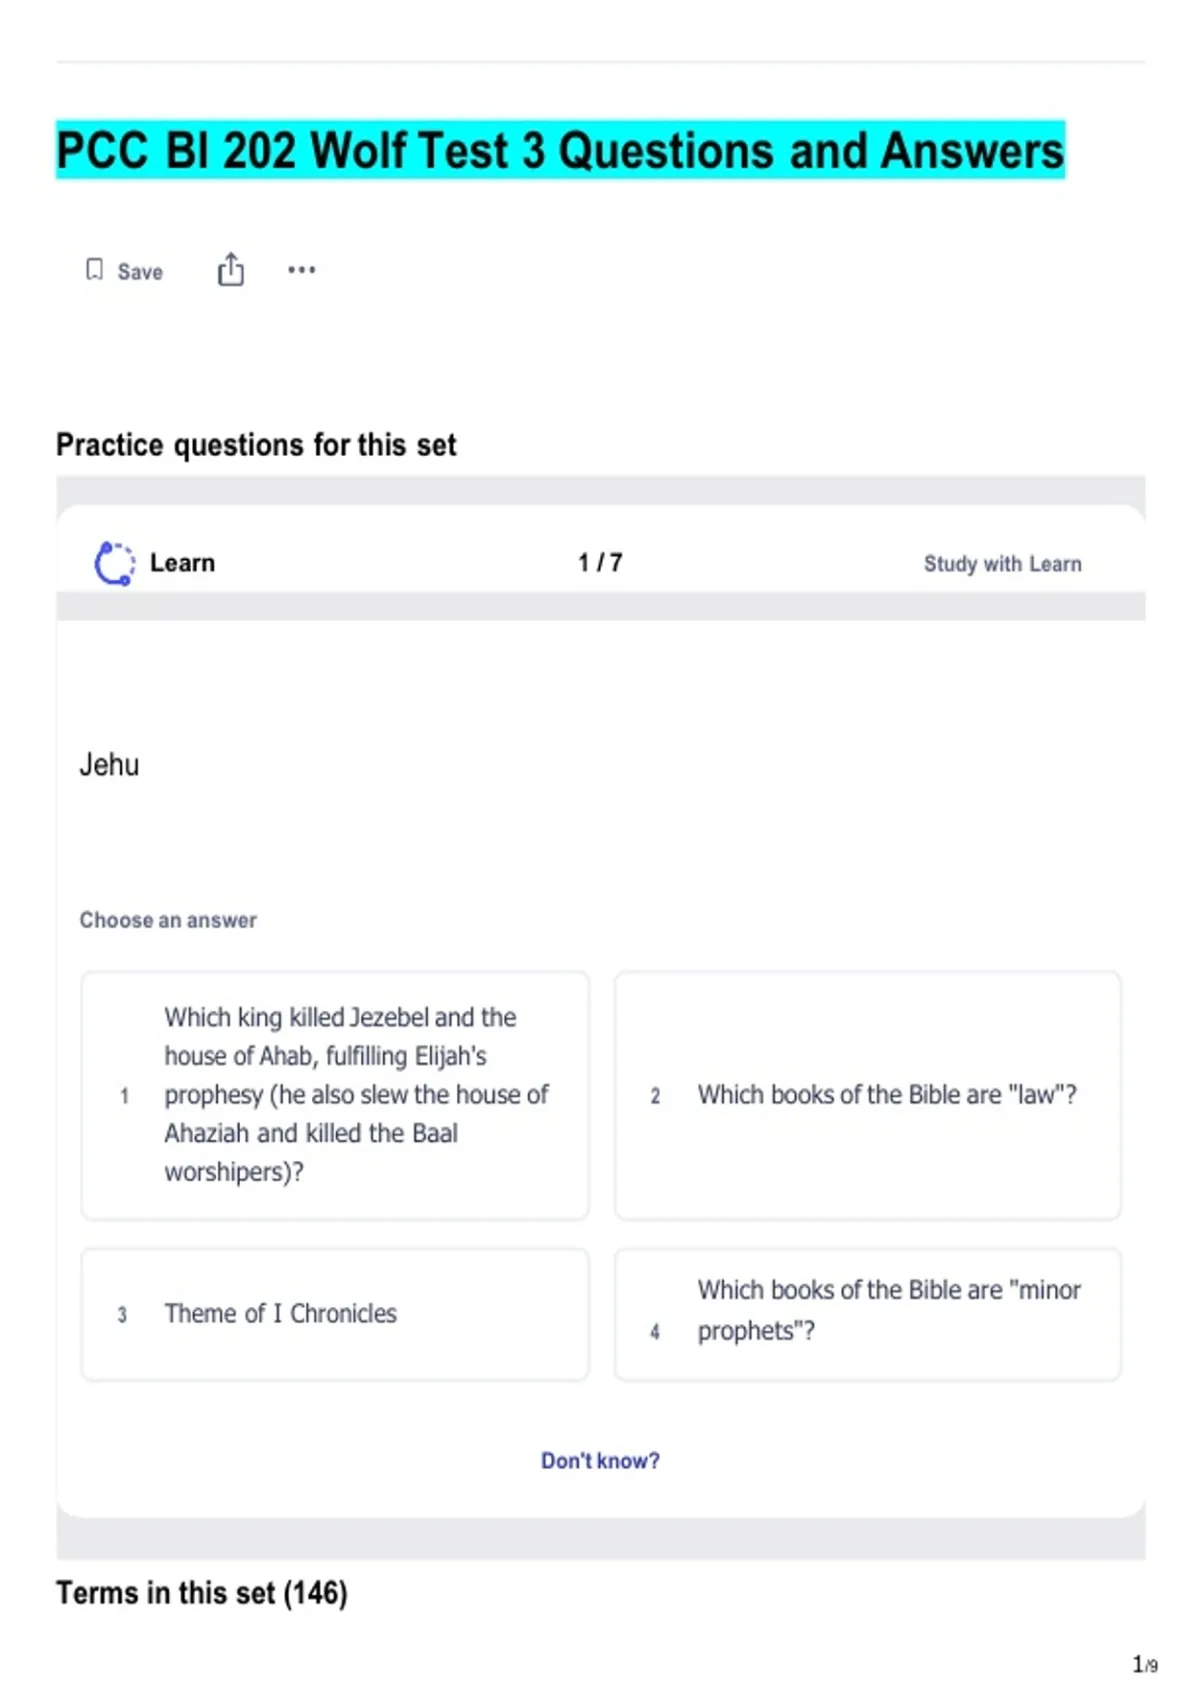Click the Don't know? link
Screen dimensions: 1200x1700
point(600,1461)
